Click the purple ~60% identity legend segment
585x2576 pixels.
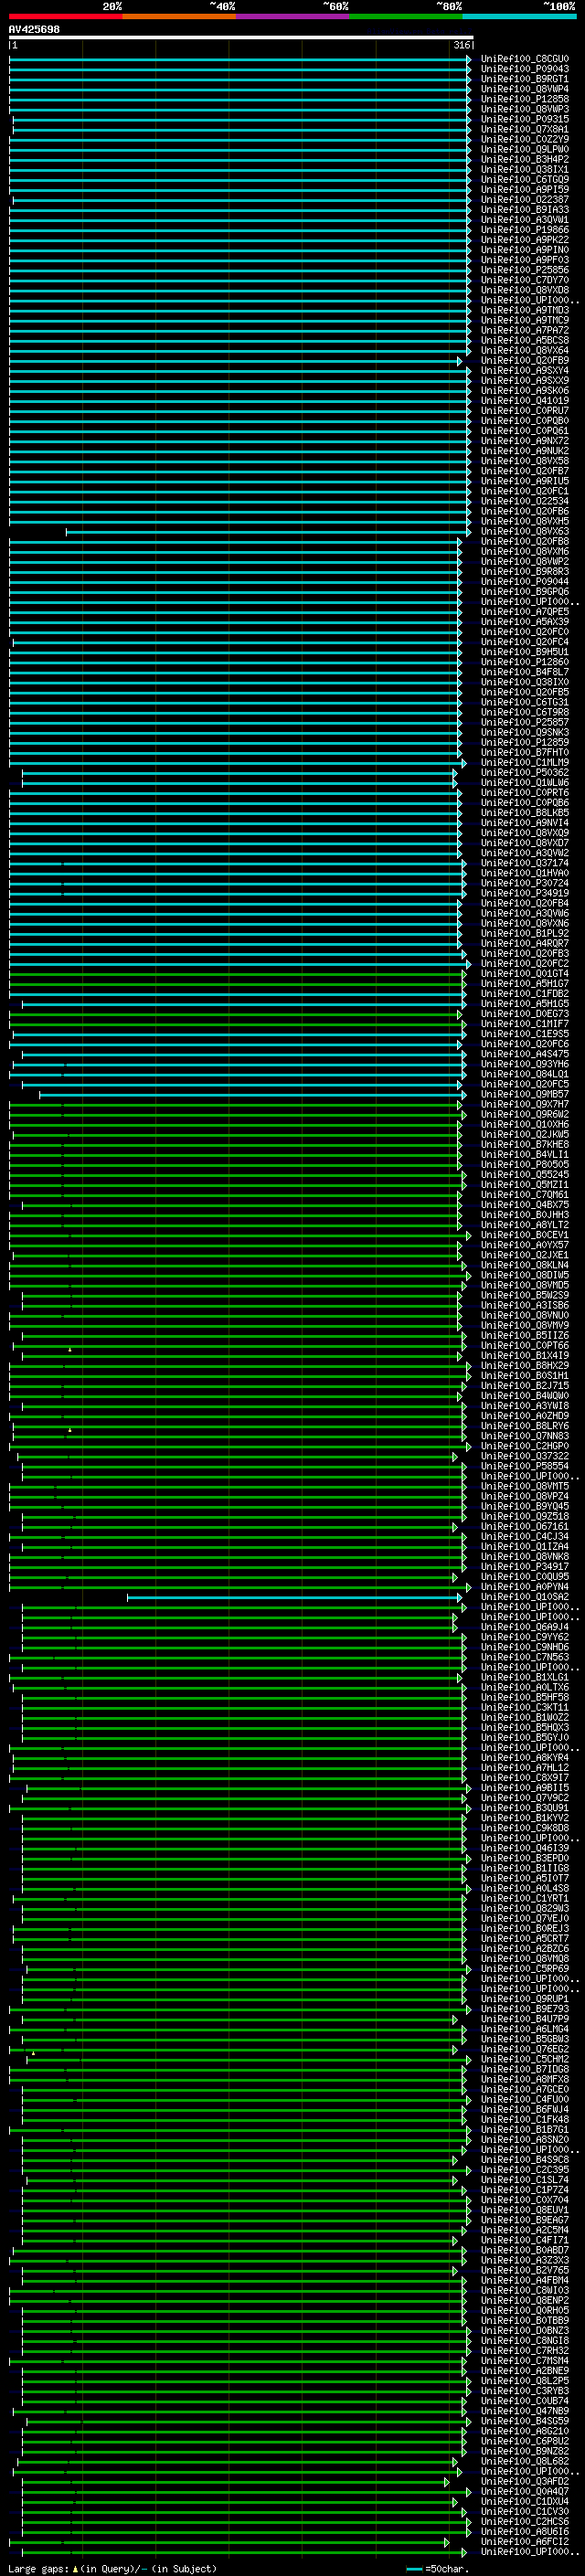(x=293, y=16)
